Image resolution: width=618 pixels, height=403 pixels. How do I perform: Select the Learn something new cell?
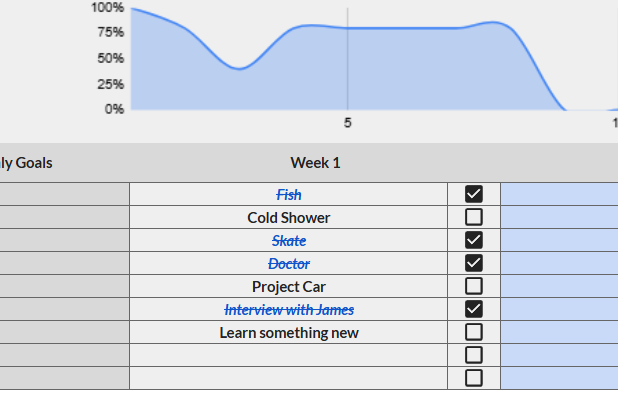click(288, 333)
